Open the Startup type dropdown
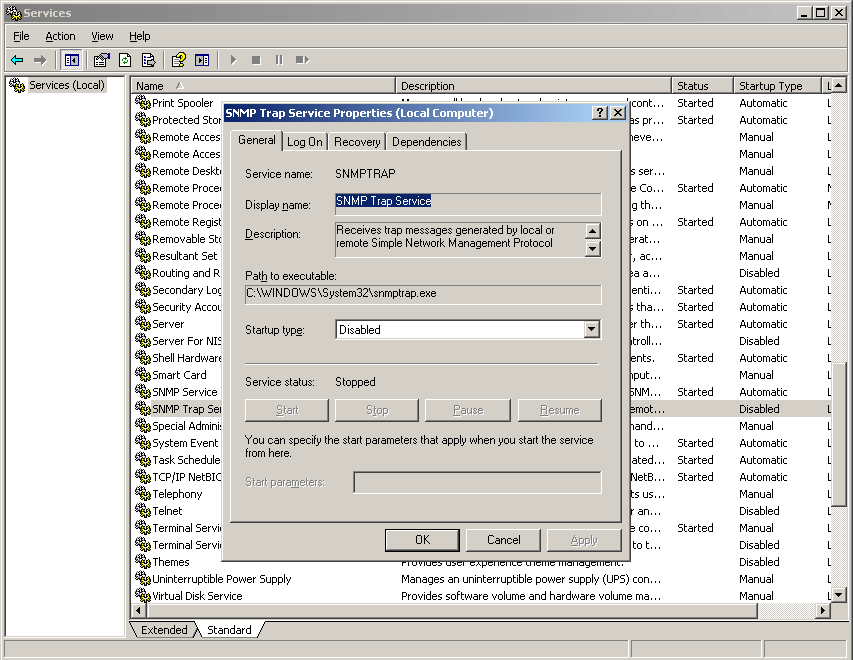853x660 pixels. [591, 329]
